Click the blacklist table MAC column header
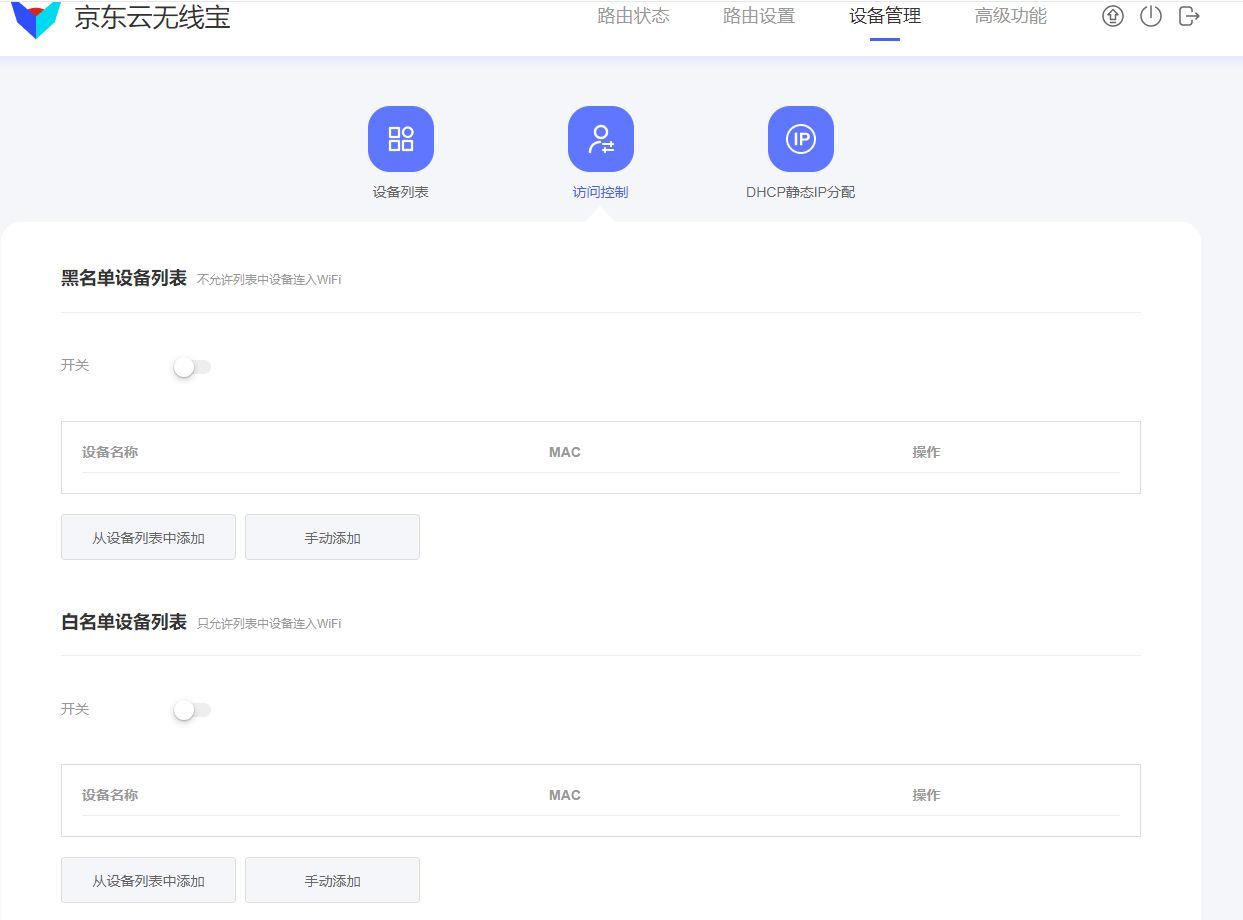The width and height of the screenshot is (1243, 920). coord(565,452)
